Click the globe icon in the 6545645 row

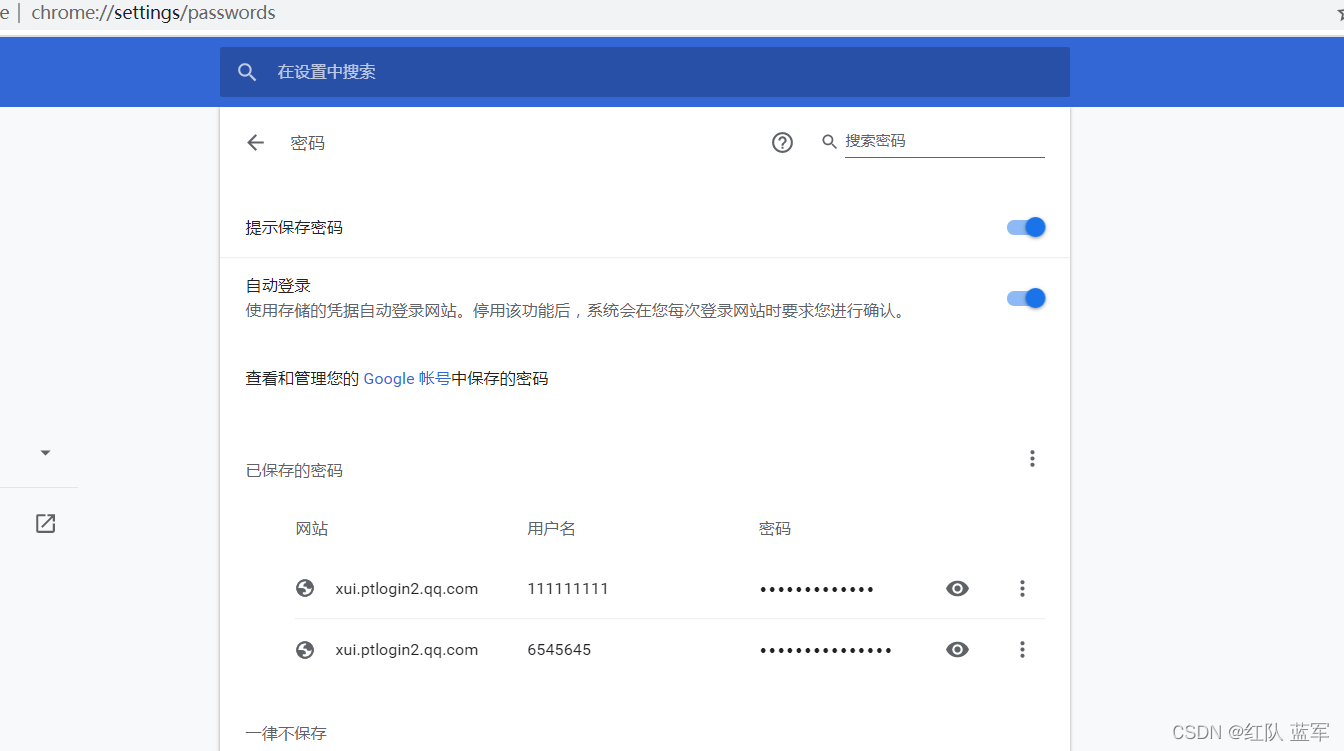click(x=306, y=650)
